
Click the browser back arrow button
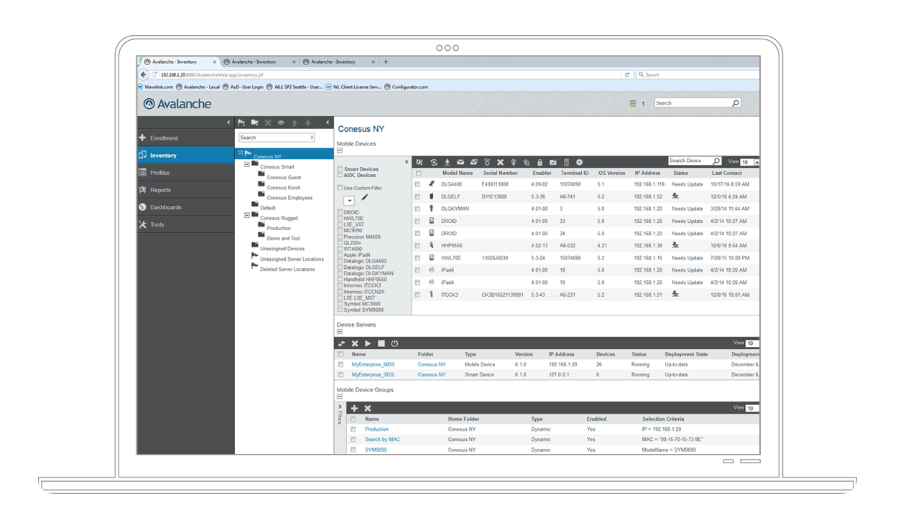[x=143, y=74]
